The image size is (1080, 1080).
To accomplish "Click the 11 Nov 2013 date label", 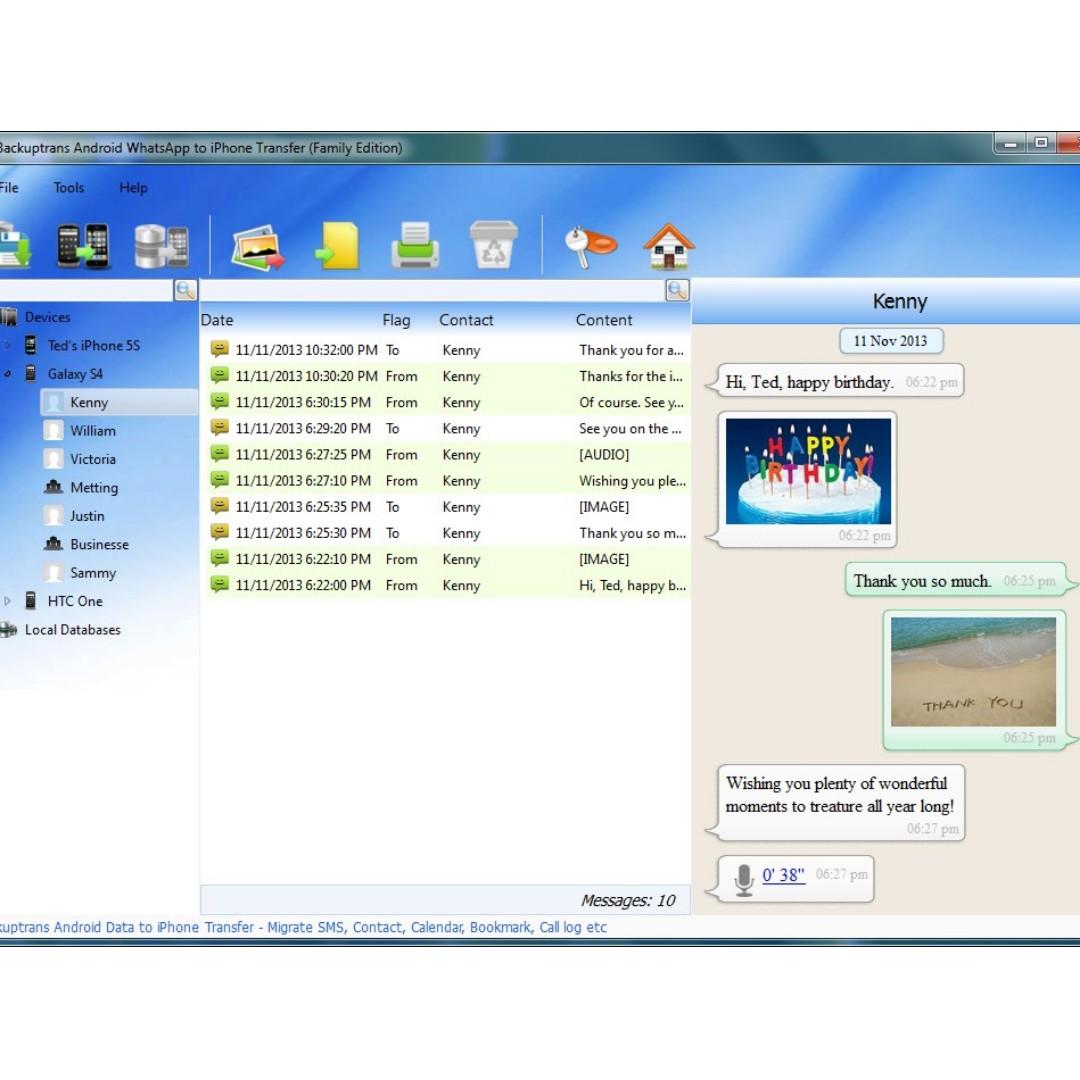I will (891, 340).
